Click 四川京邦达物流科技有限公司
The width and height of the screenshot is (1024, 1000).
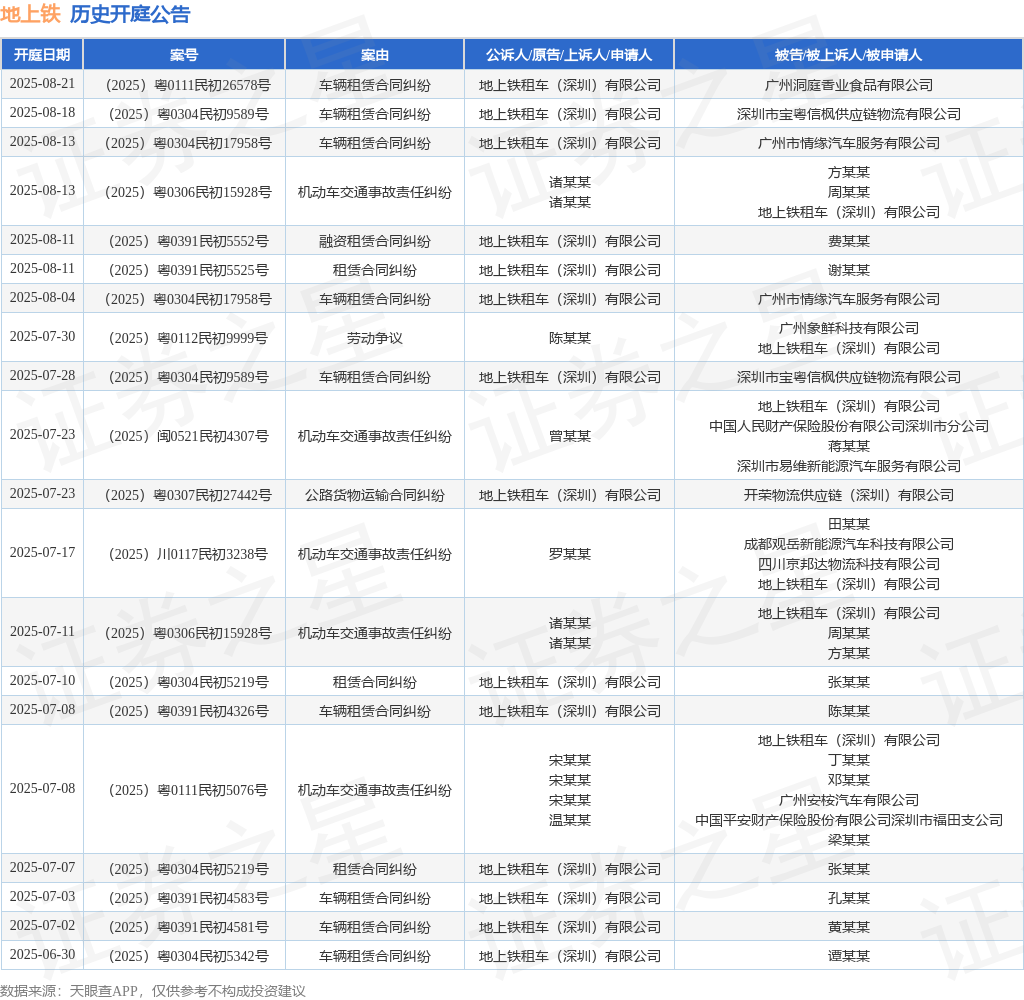(x=848, y=564)
